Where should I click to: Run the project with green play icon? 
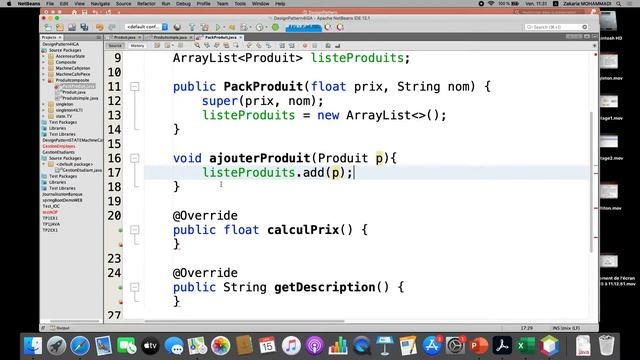coord(218,27)
